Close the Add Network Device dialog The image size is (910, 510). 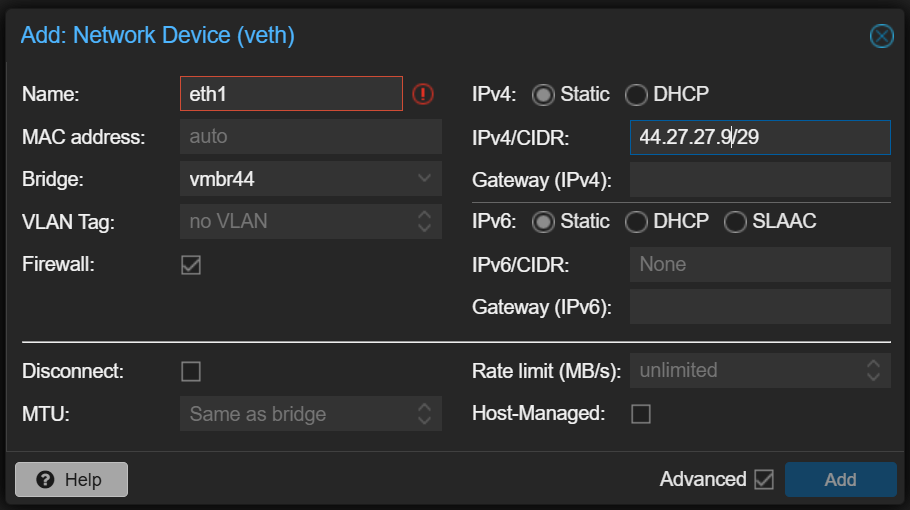(881, 37)
